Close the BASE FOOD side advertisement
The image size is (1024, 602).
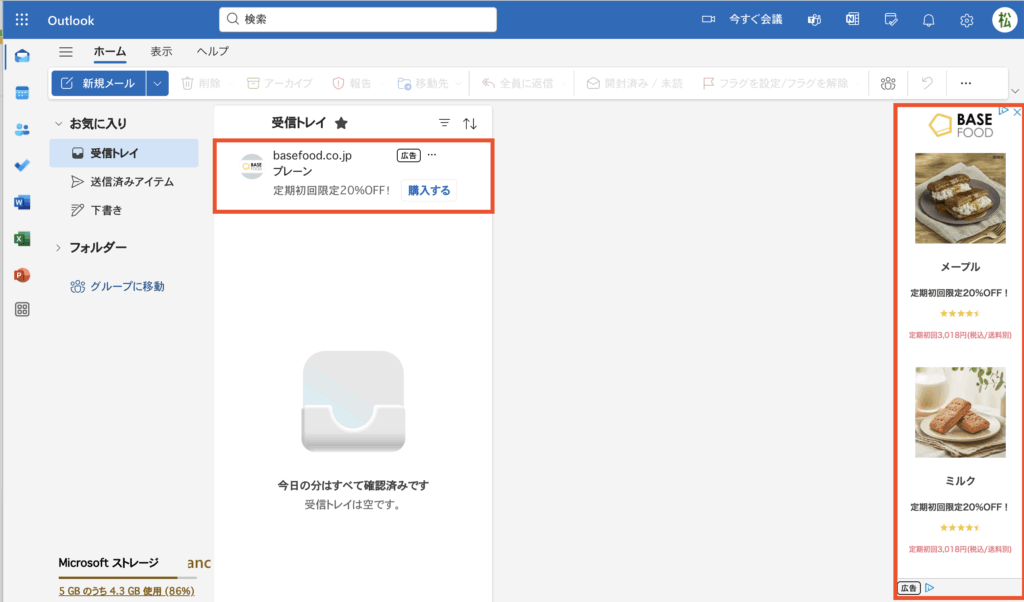coord(1017,112)
